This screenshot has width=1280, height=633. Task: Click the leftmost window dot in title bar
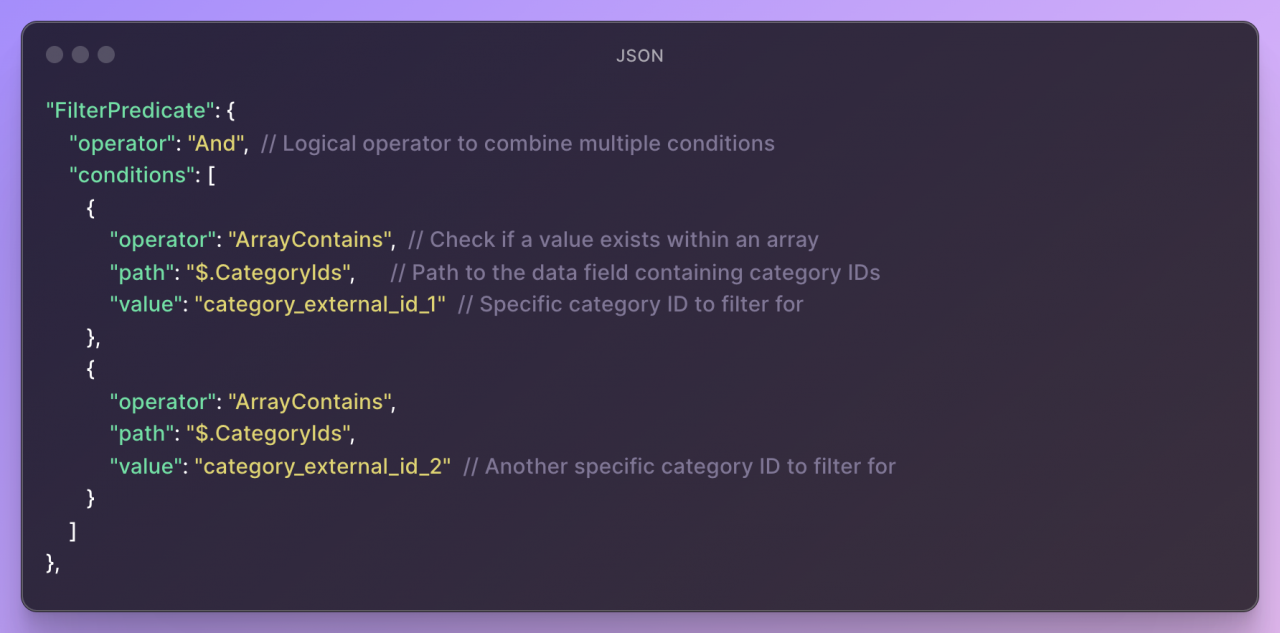click(x=55, y=54)
